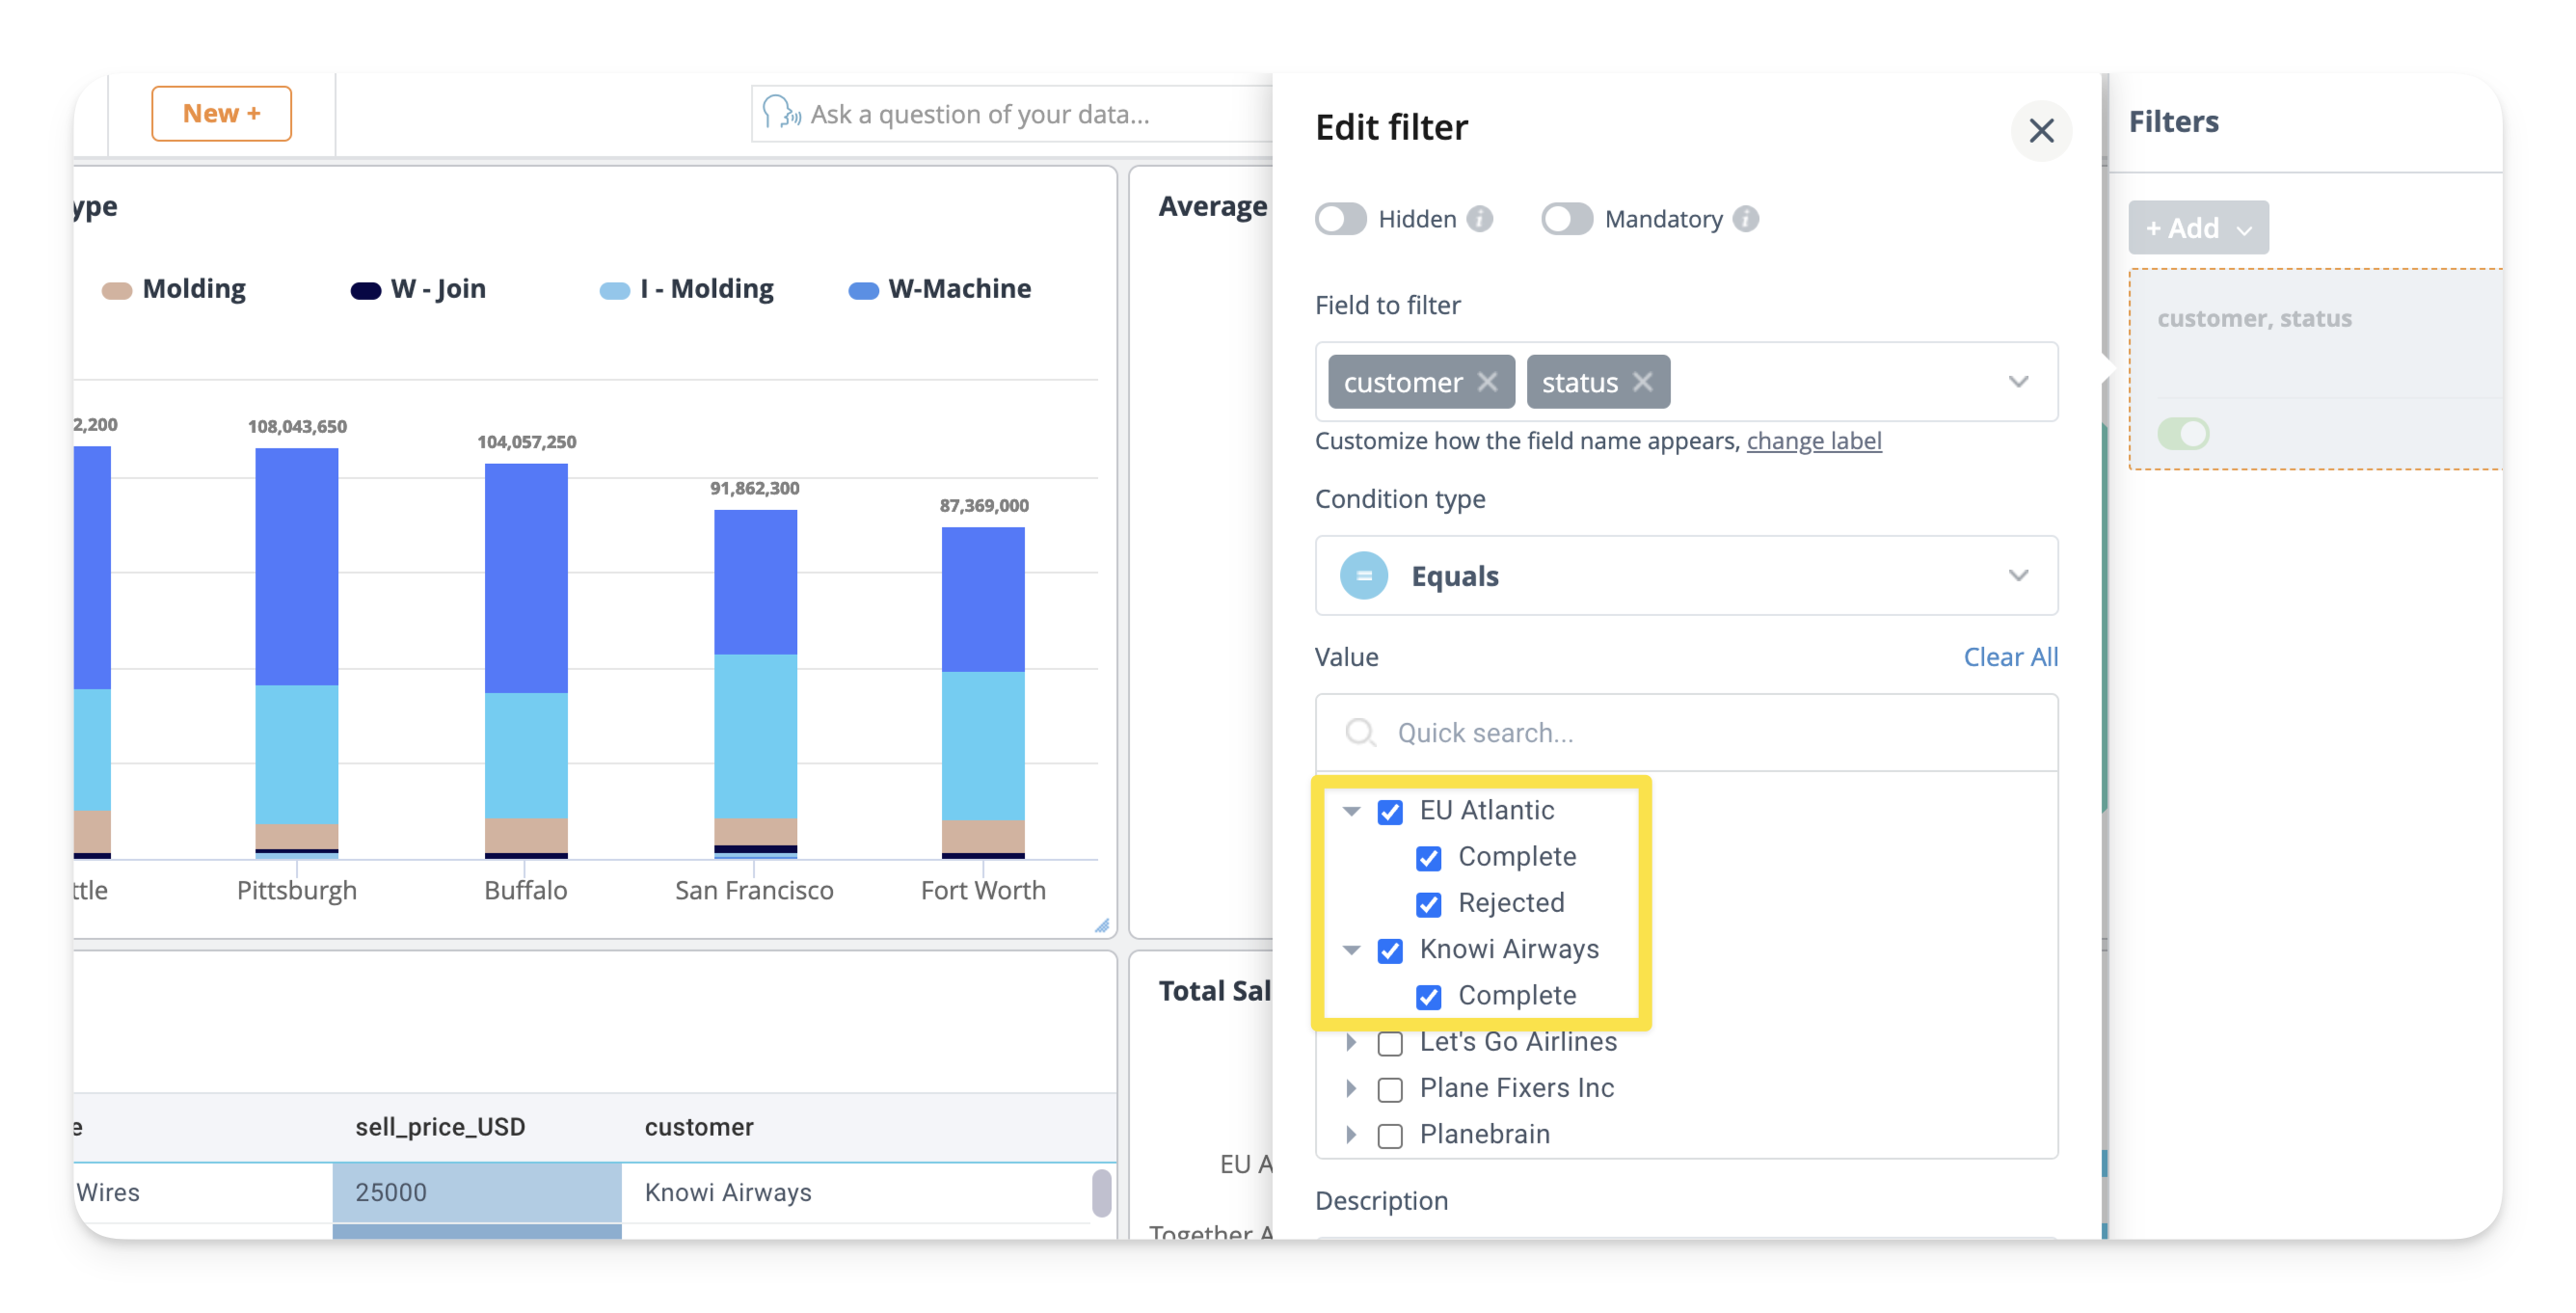Click the Equals condition icon

tap(1363, 576)
